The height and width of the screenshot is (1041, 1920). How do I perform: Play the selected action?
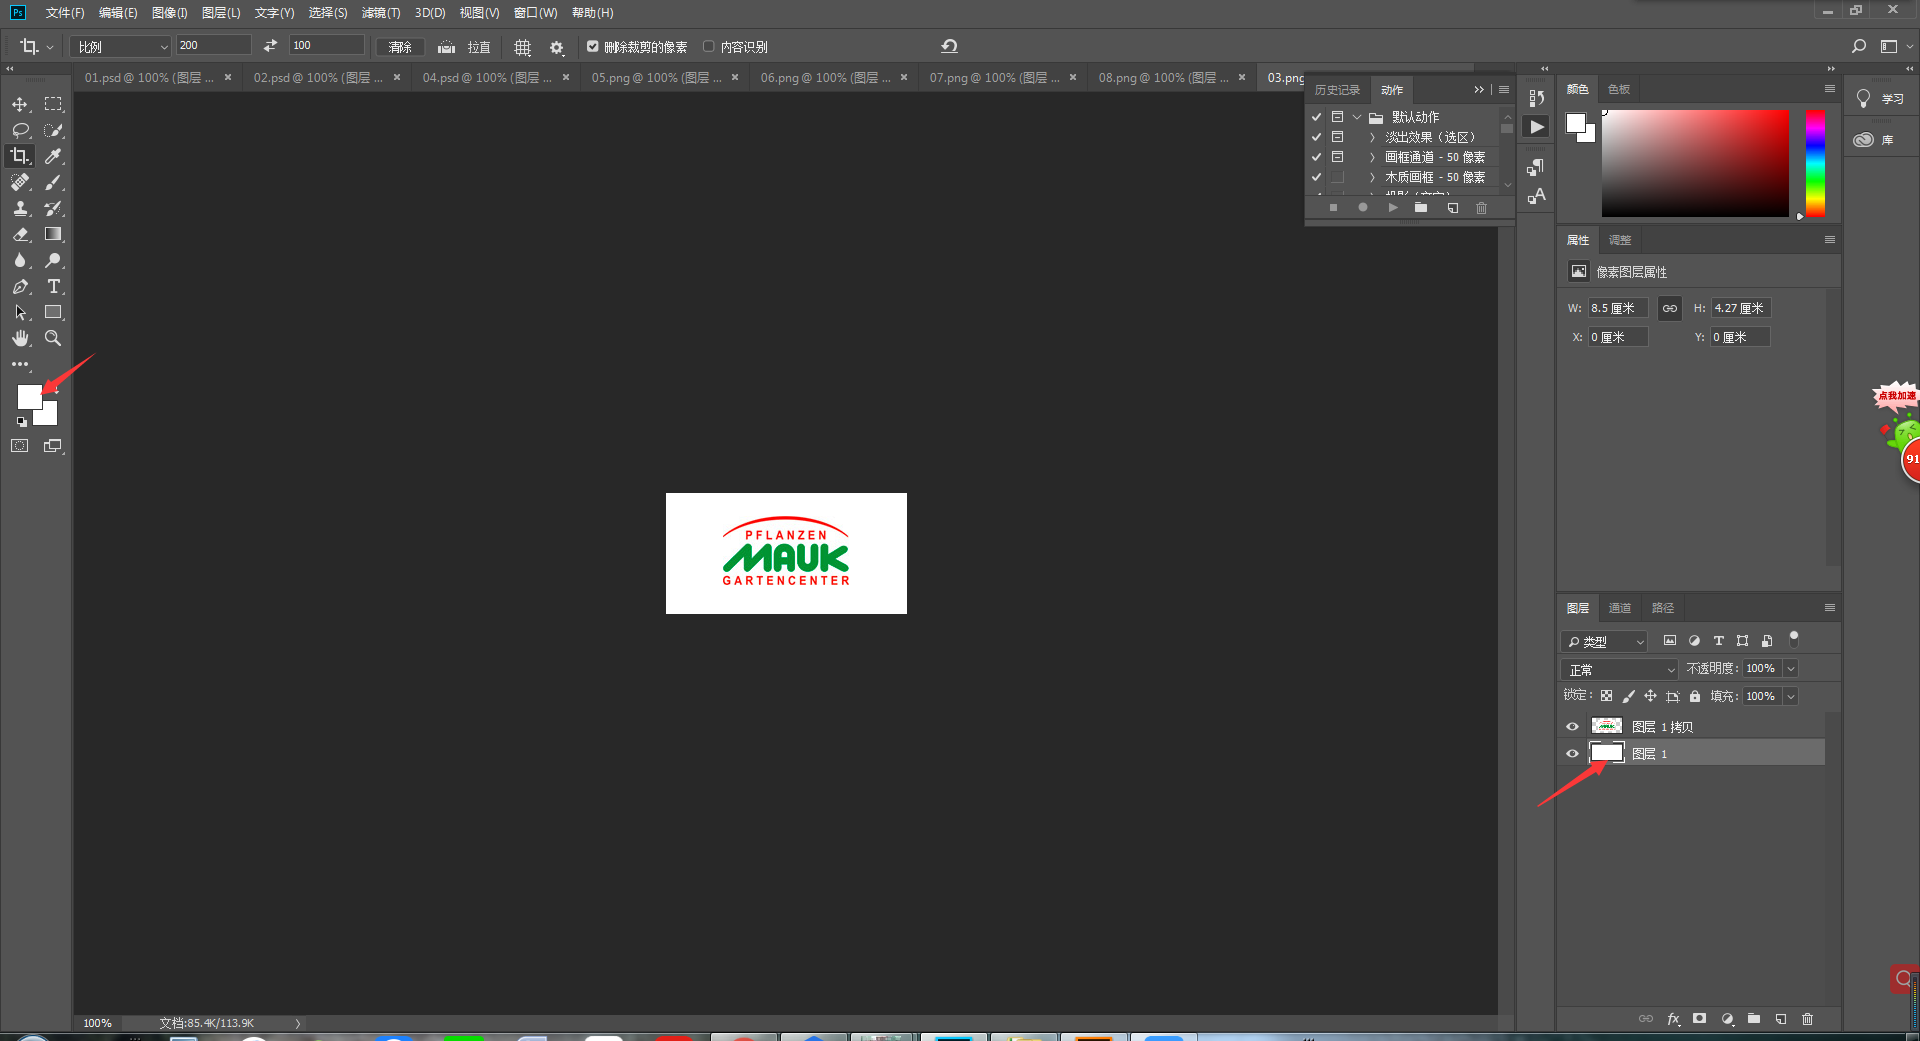(x=1393, y=208)
